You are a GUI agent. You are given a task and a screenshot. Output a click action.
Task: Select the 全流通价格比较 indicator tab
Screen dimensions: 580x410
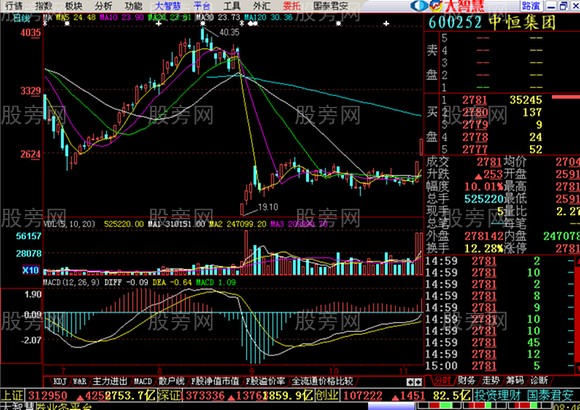click(x=322, y=381)
